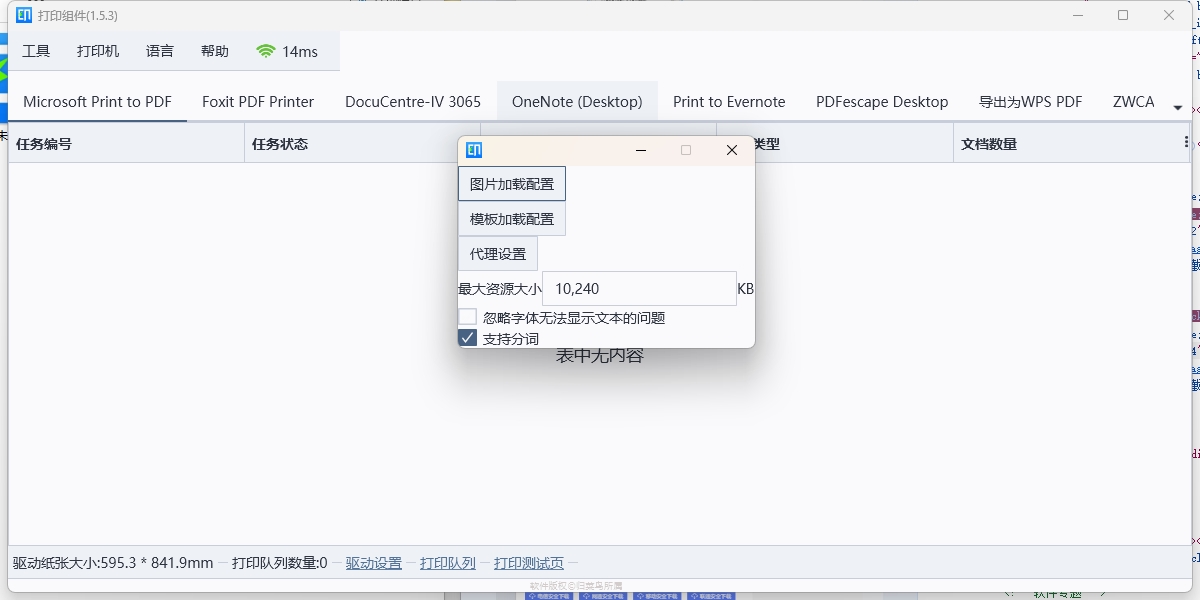Expand the printer tabs overflow arrow
Viewport: 1200px width, 600px height.
[1178, 107]
